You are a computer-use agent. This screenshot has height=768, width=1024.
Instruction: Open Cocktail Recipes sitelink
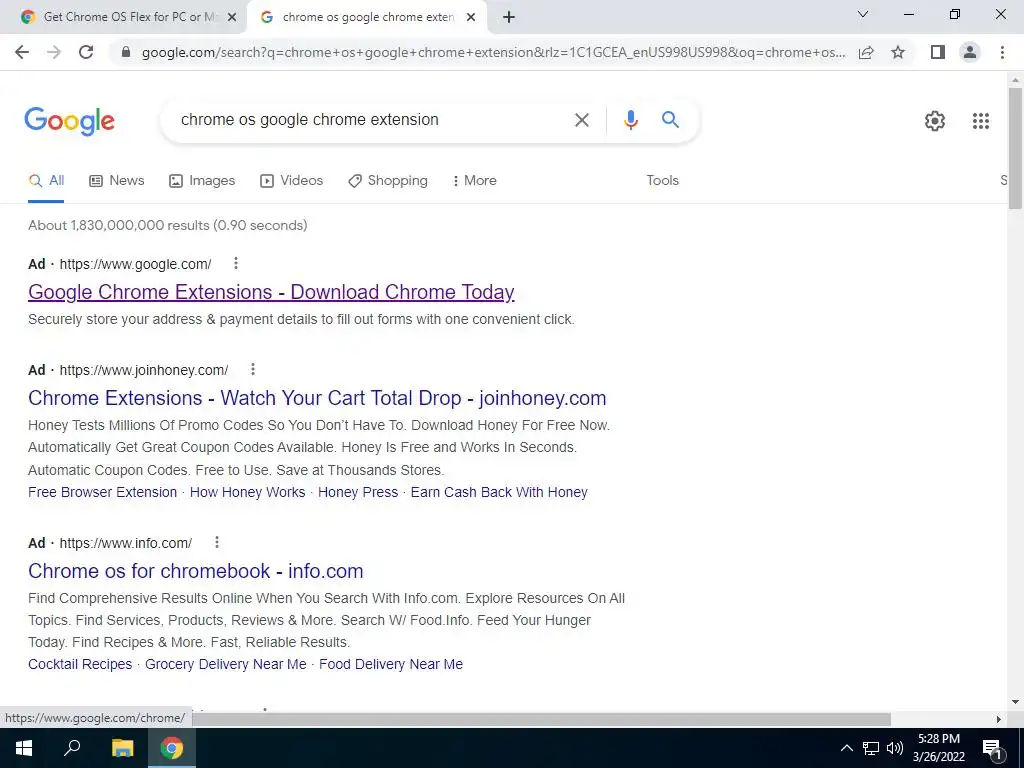[x=80, y=664]
